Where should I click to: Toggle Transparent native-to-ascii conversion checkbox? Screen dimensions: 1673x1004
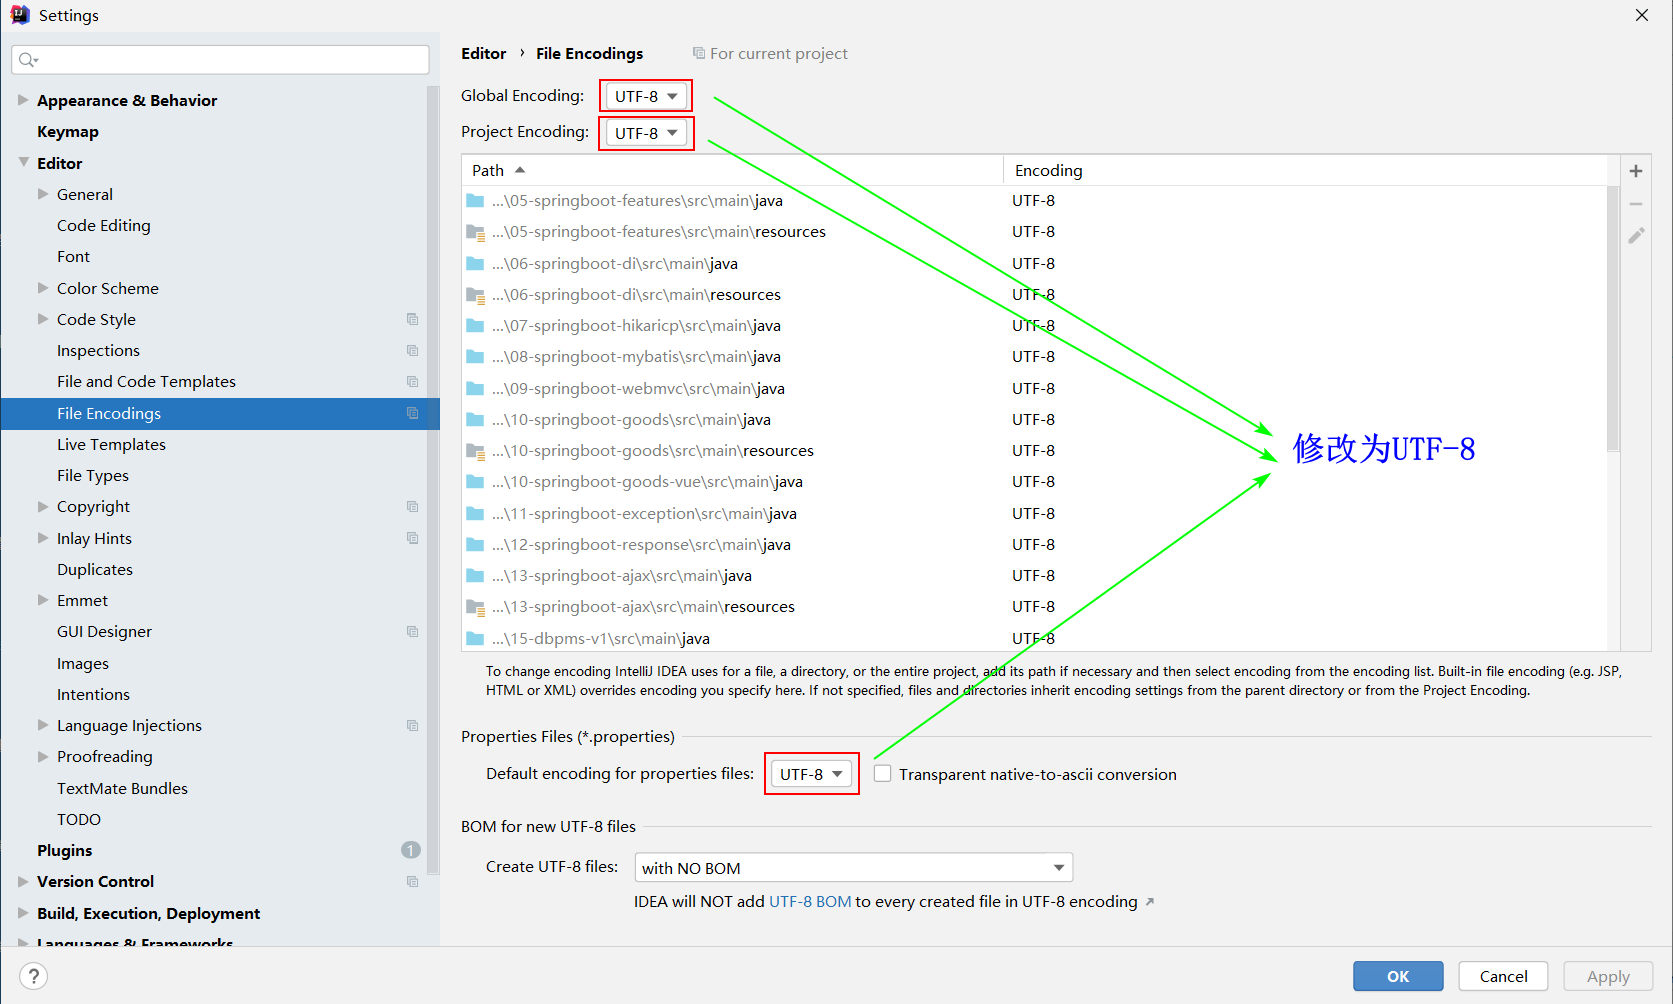(x=883, y=773)
